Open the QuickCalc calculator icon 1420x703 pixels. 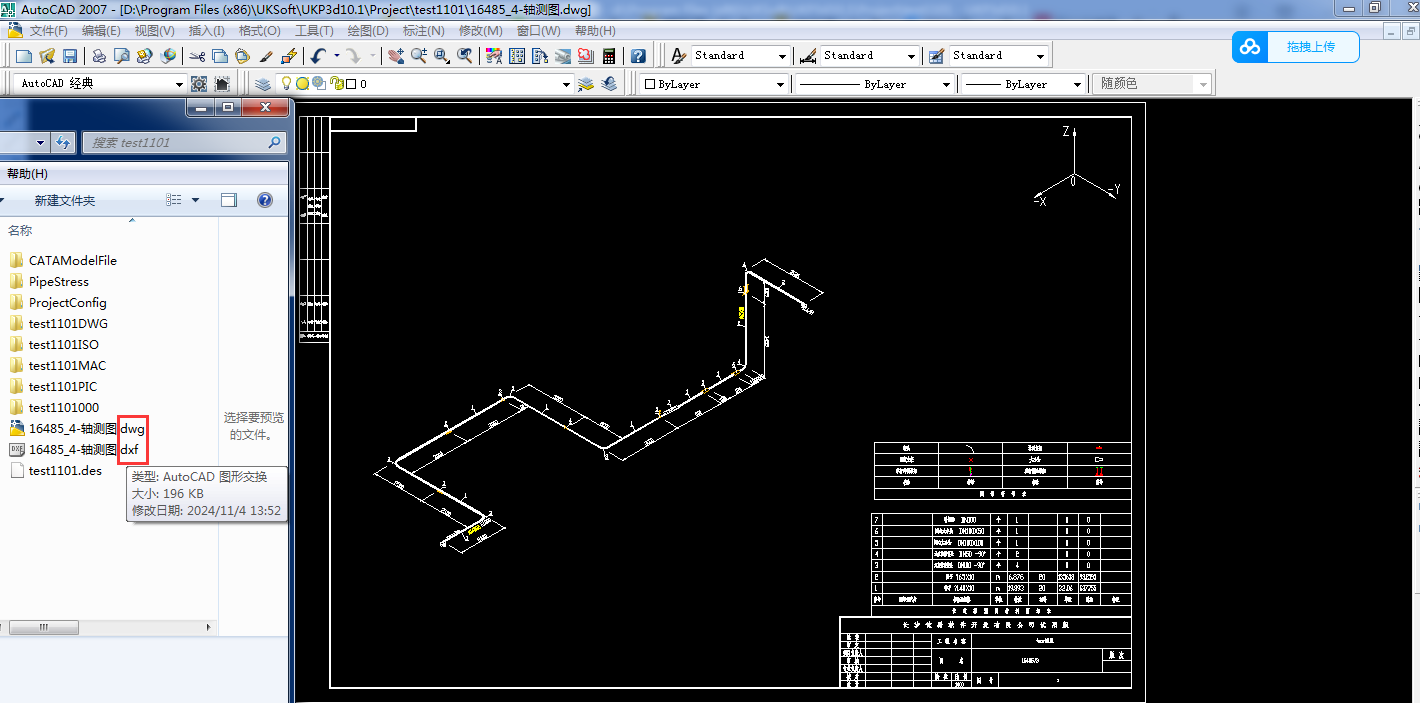(x=608, y=56)
